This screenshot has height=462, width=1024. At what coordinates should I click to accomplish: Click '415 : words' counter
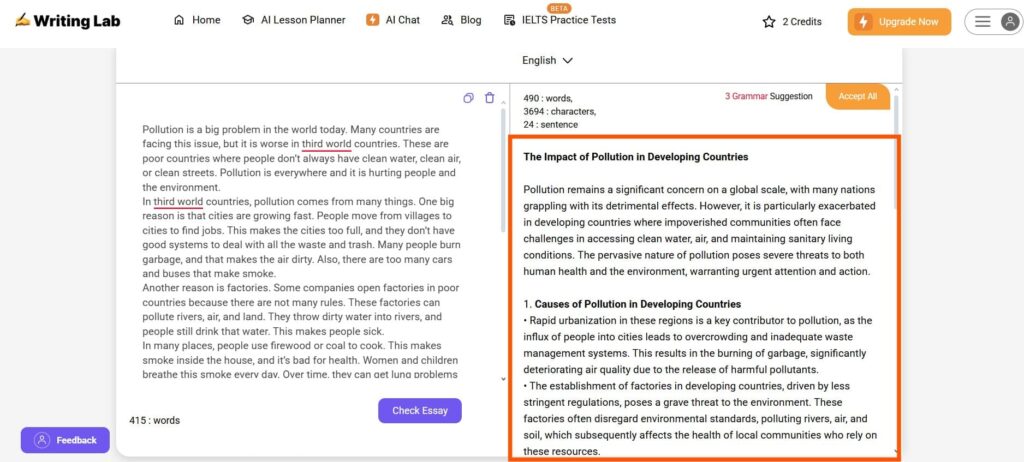(155, 420)
